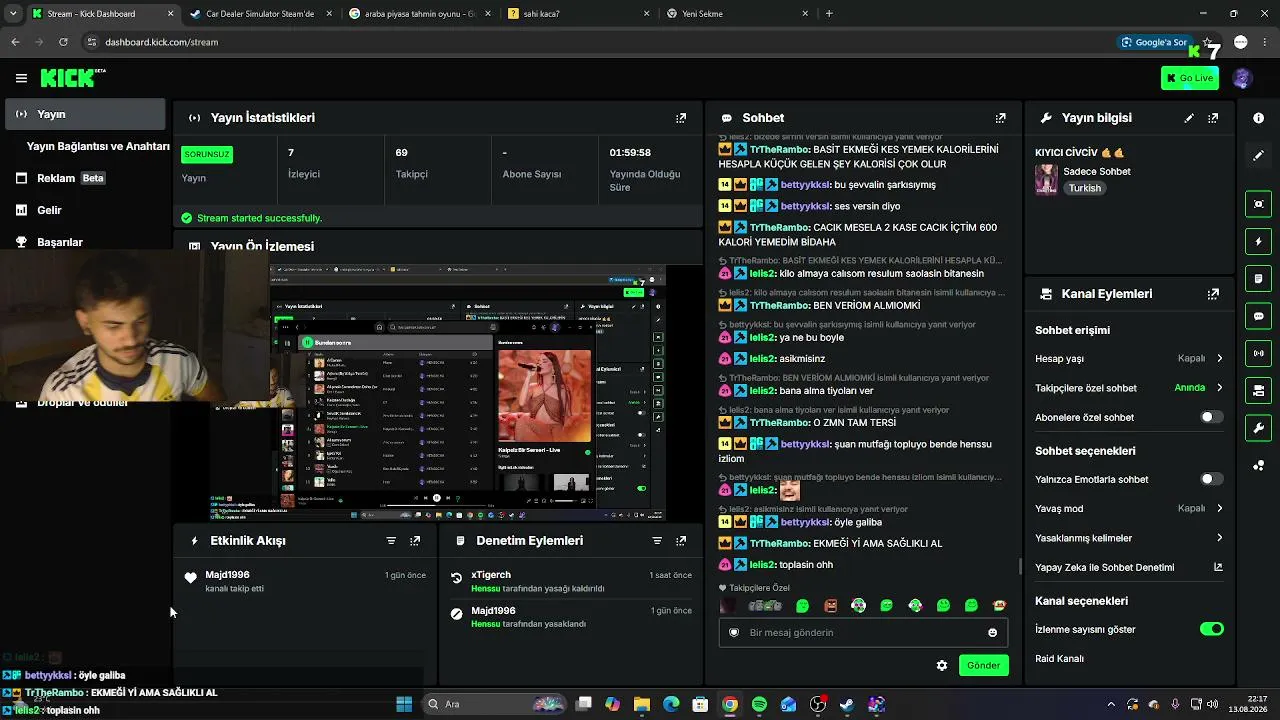The width and height of the screenshot is (1280, 720).
Task: Open Steam from the taskbar
Action: pyautogui.click(x=847, y=705)
